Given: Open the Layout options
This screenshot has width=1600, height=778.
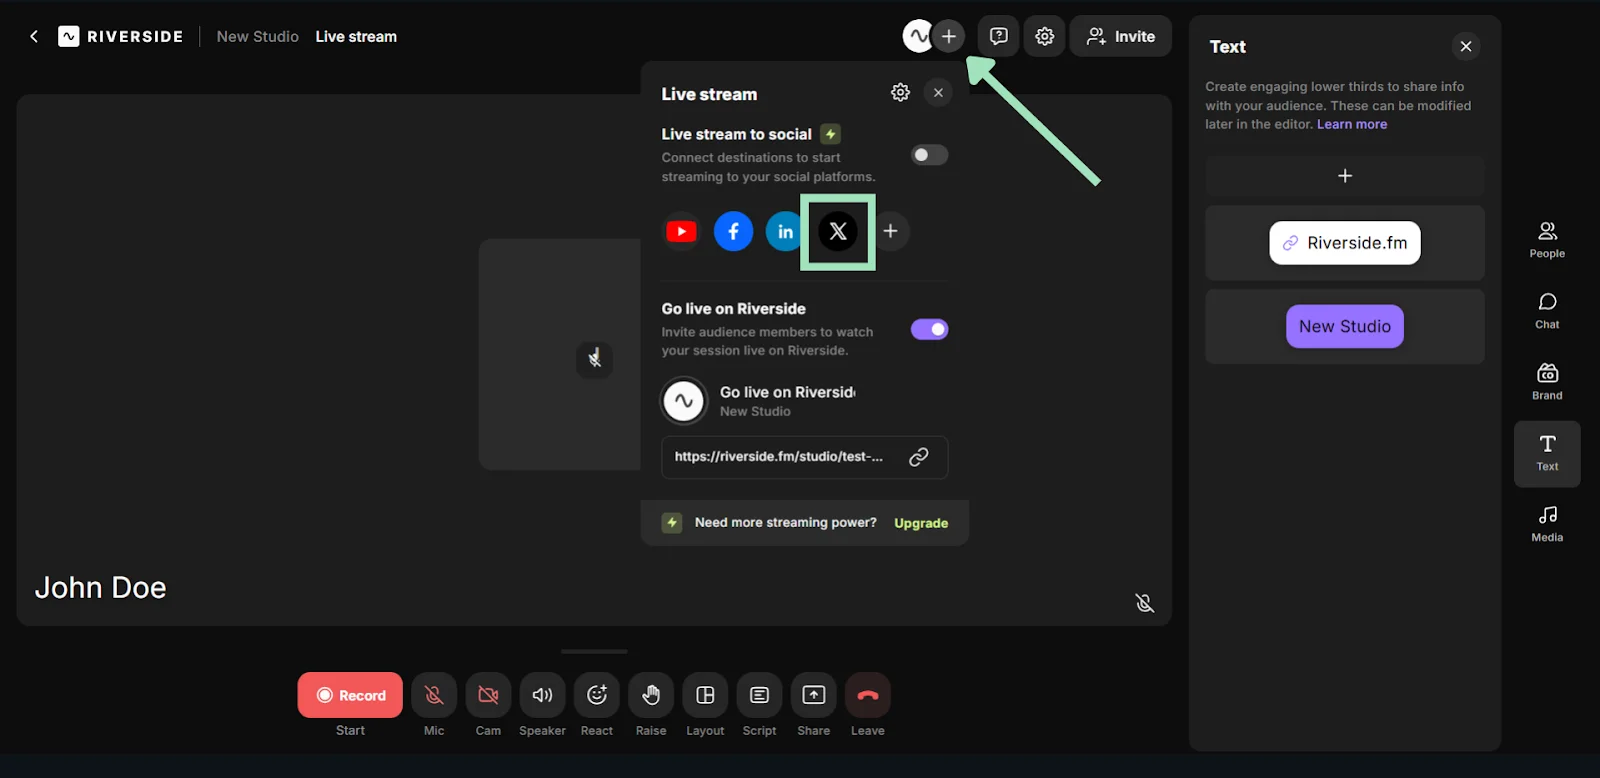Looking at the screenshot, I should click(705, 695).
